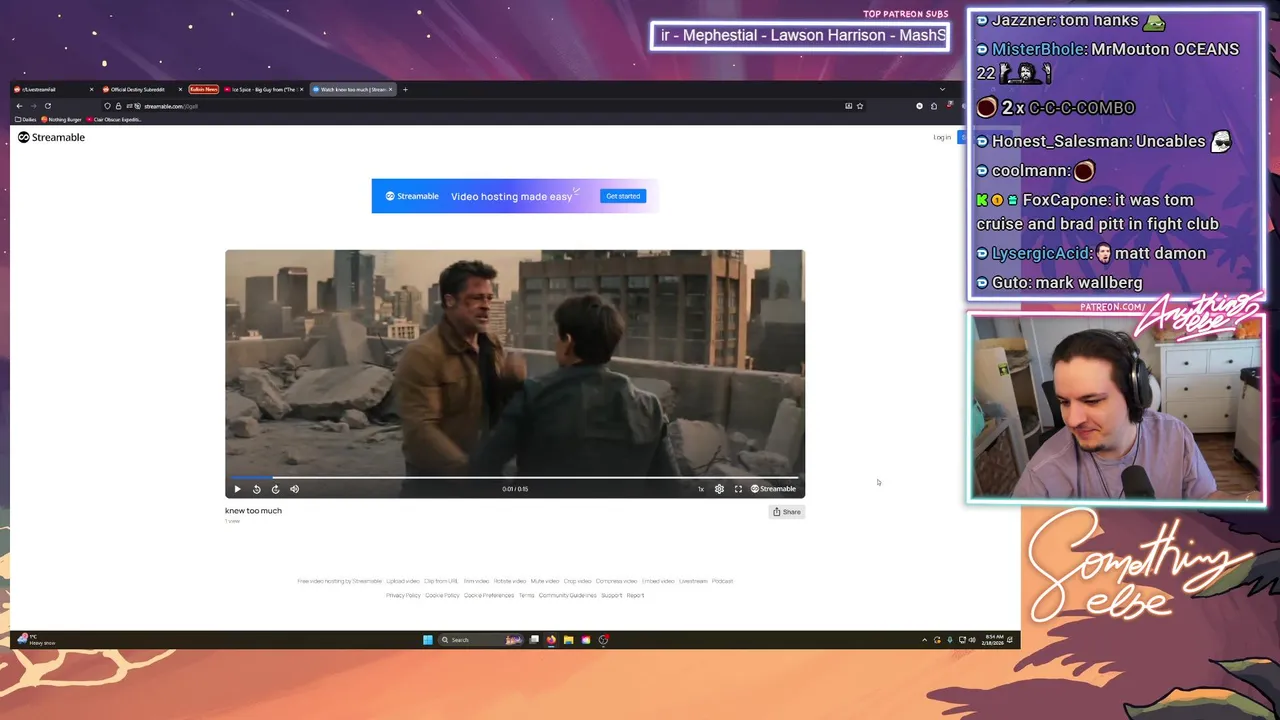Click the Share button below the video
Screen dimensions: 1280x720
(787, 512)
